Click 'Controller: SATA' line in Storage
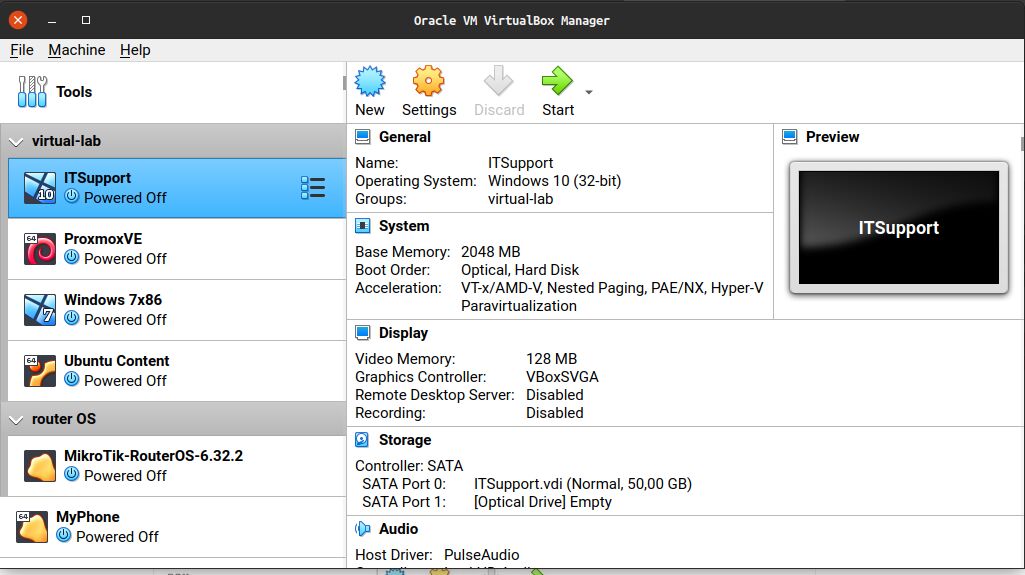 point(409,466)
